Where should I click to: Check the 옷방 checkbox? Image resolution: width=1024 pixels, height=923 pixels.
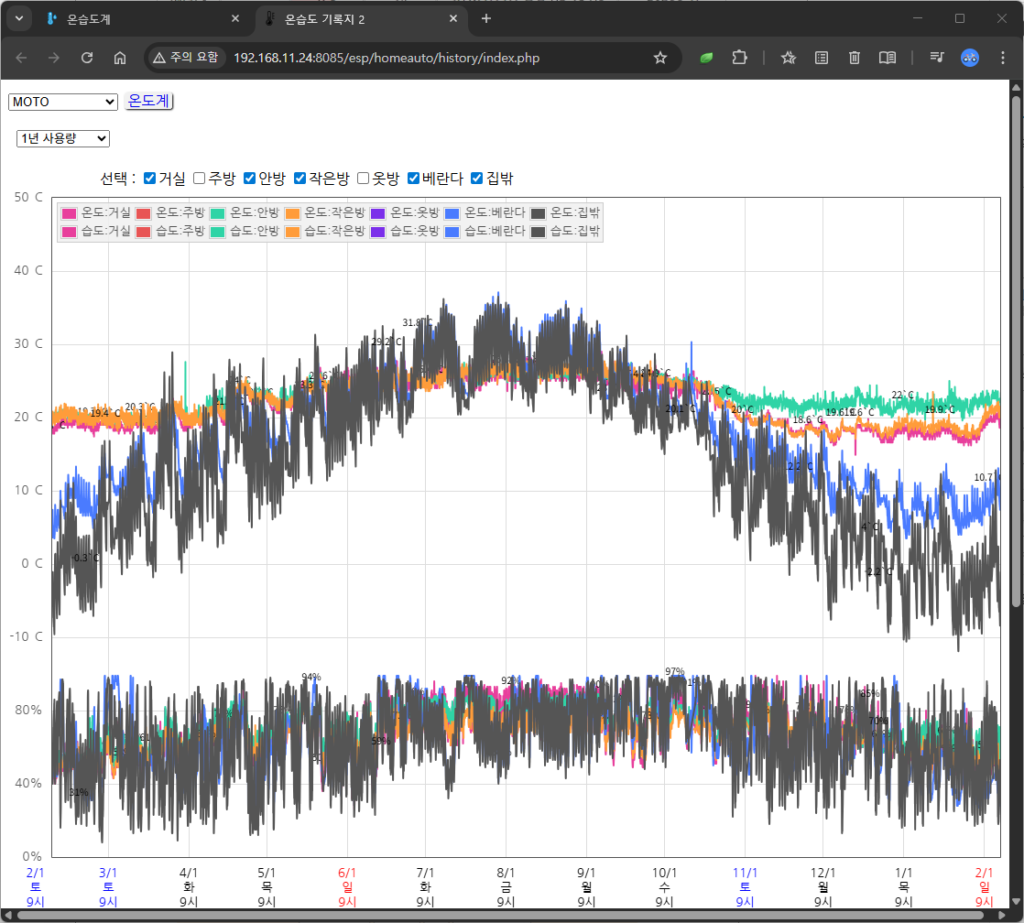(x=364, y=179)
